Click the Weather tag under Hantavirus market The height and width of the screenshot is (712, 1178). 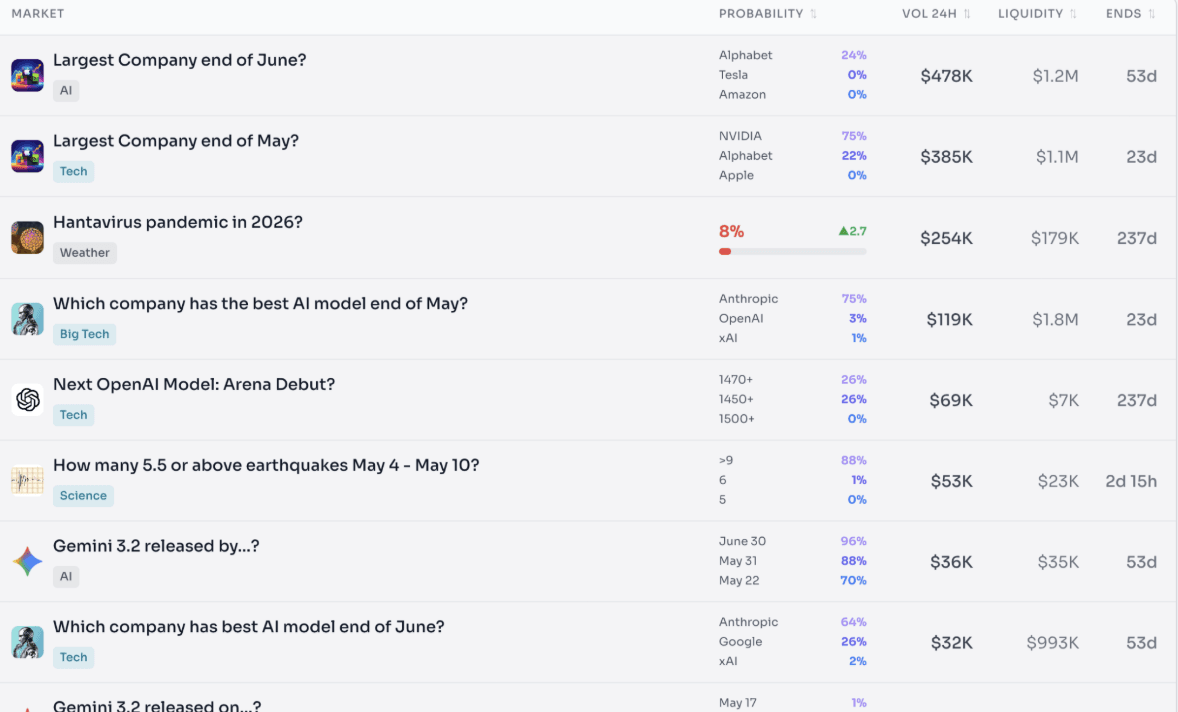85,252
